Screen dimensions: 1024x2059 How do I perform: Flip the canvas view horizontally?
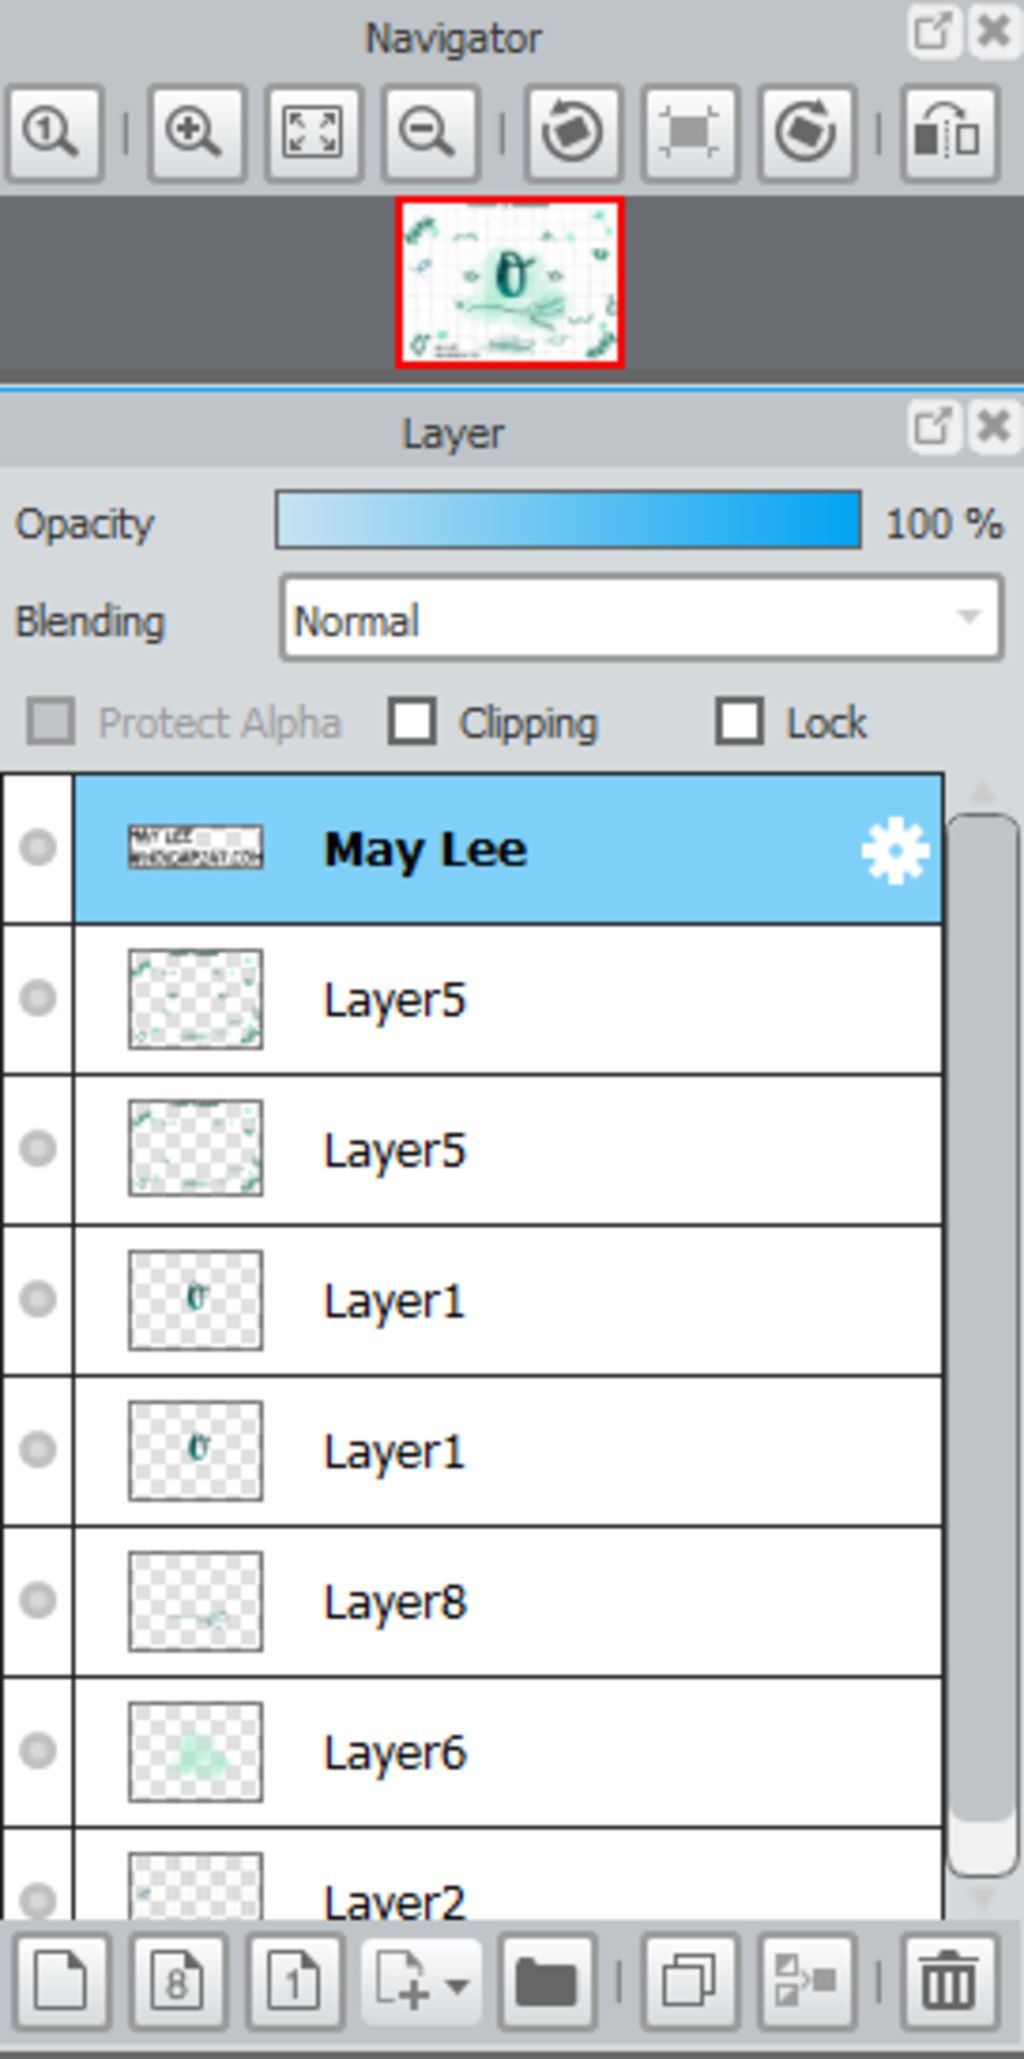(949, 133)
